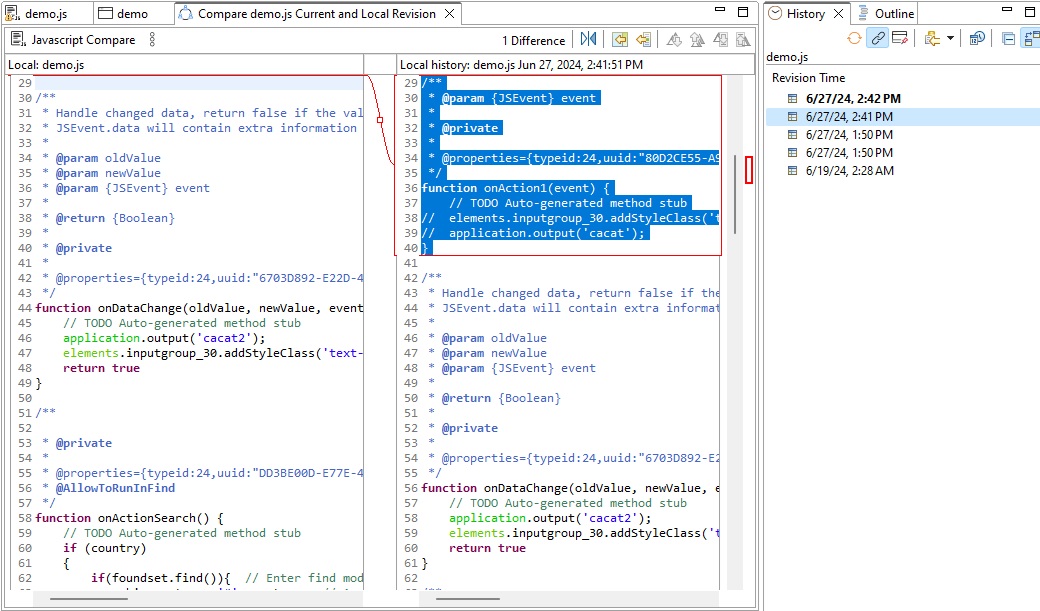This screenshot has width=1040, height=611.
Task: Select the 6/27/24, 2:42 PM revision
Action: tap(852, 99)
